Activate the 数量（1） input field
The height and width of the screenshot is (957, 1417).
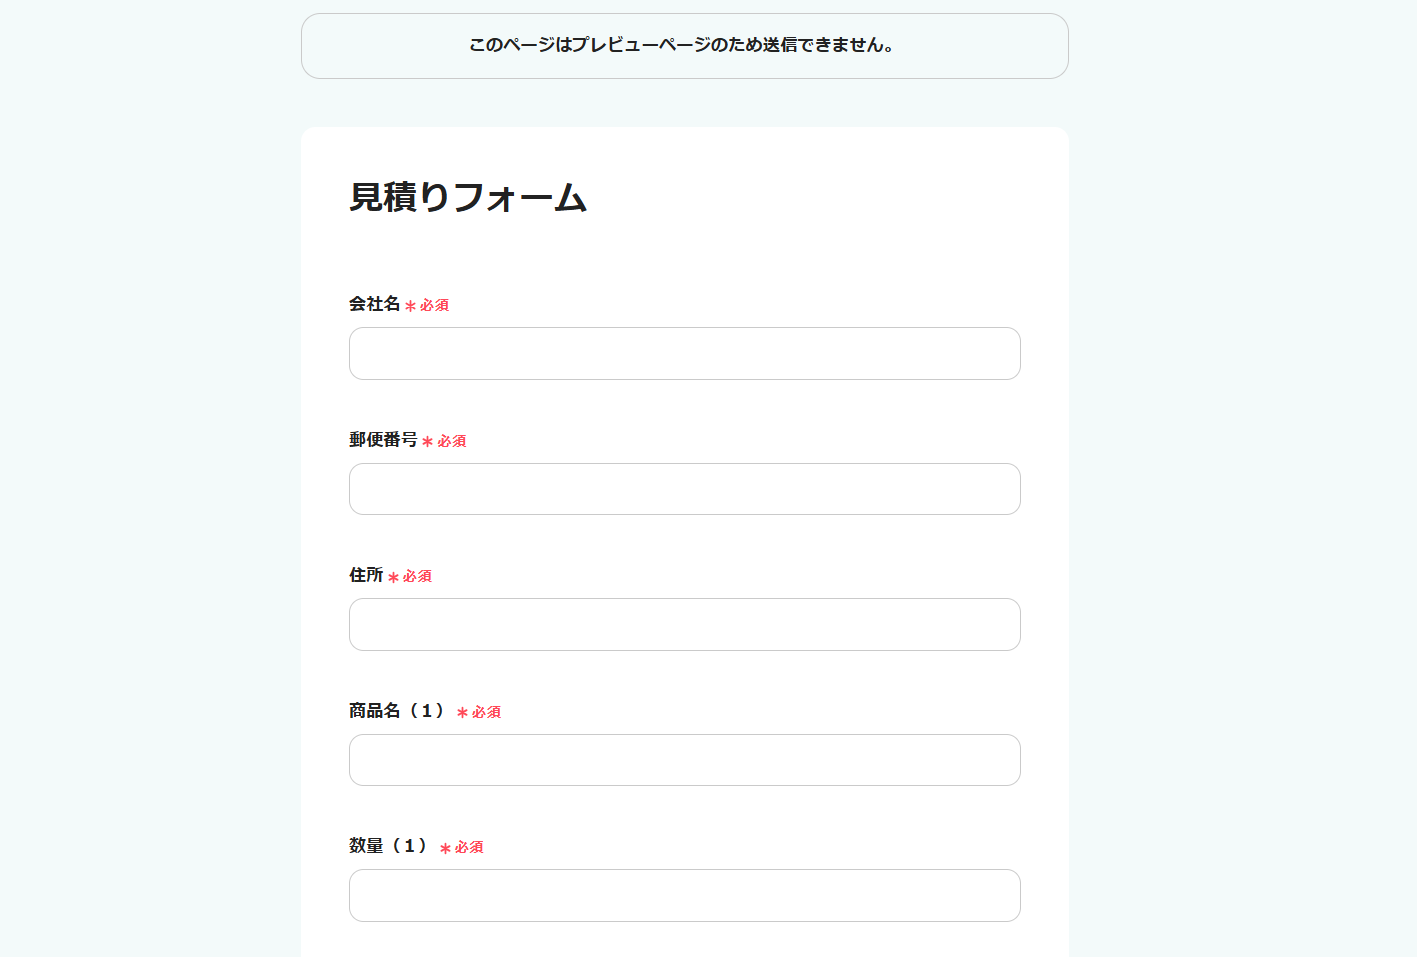tap(684, 895)
